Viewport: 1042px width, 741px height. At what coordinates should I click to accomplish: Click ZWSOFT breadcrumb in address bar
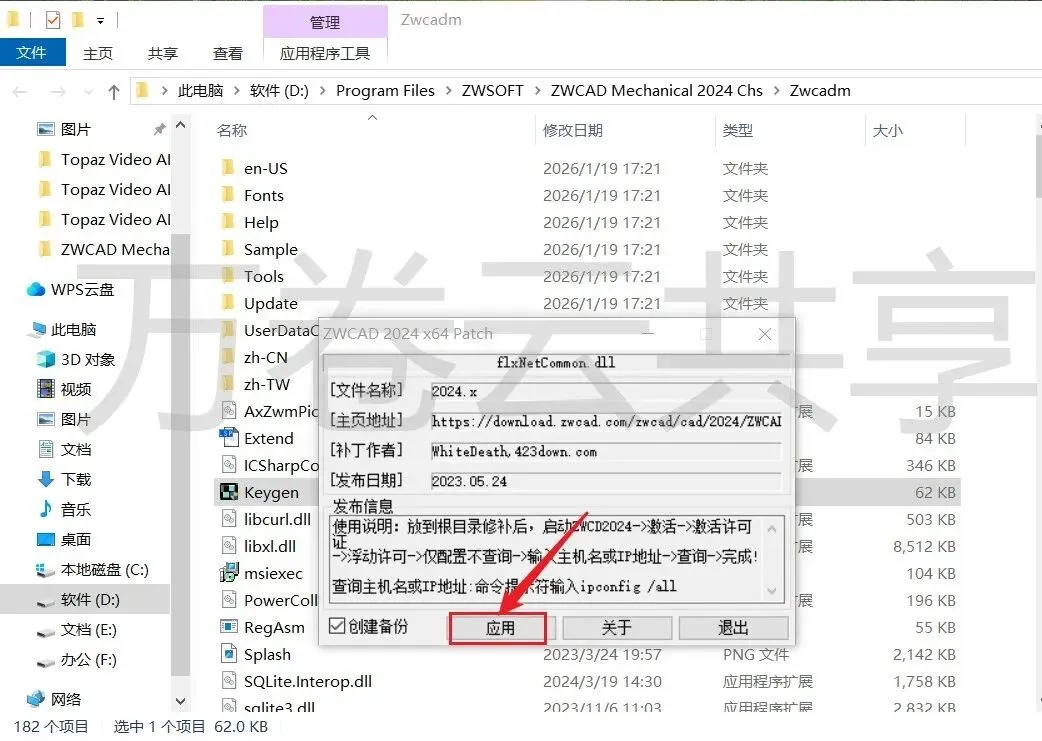pyautogui.click(x=492, y=91)
